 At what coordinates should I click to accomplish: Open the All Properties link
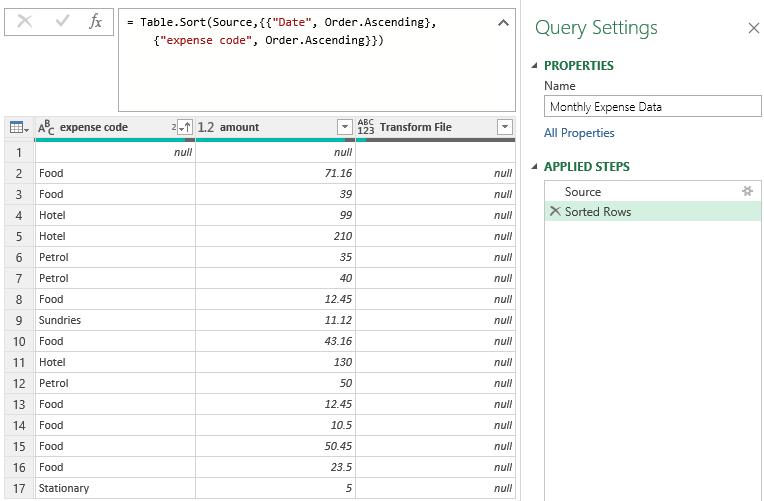(579, 133)
